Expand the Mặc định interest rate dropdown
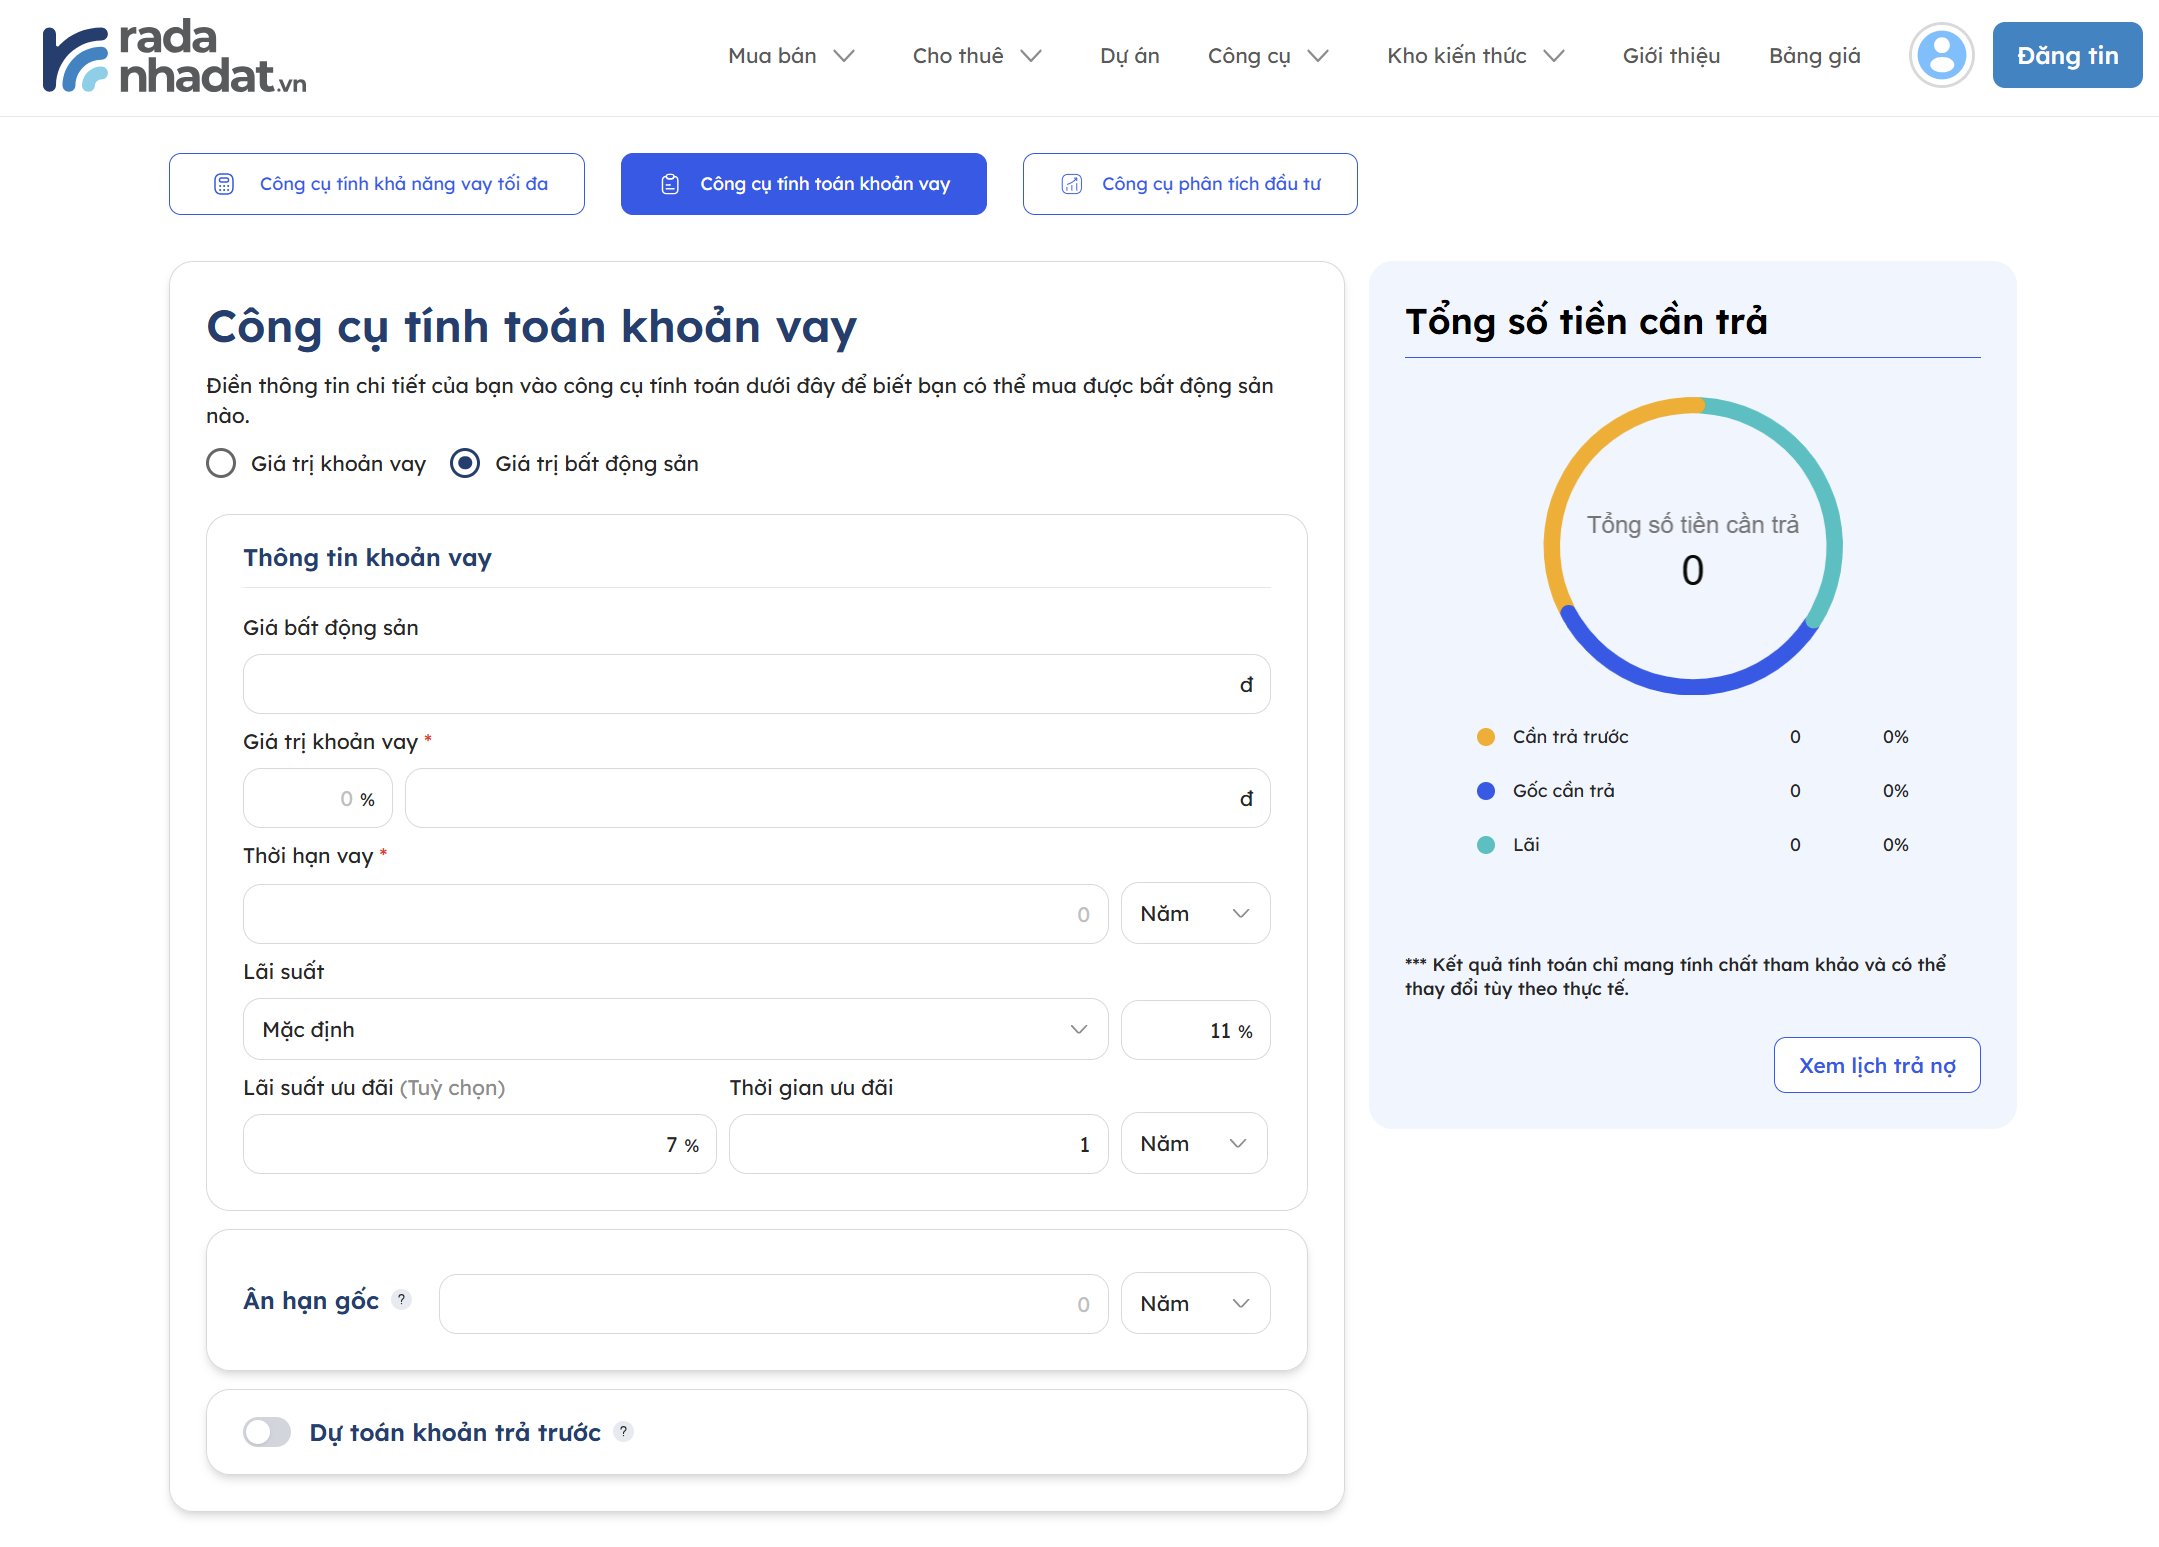 click(675, 1029)
